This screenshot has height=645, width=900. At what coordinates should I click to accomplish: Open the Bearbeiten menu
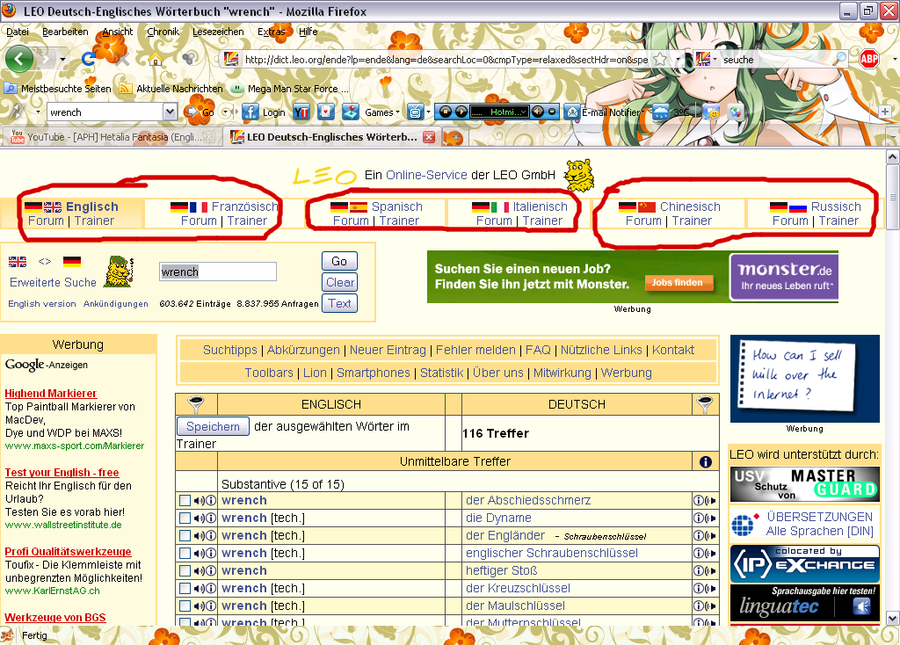(x=65, y=32)
